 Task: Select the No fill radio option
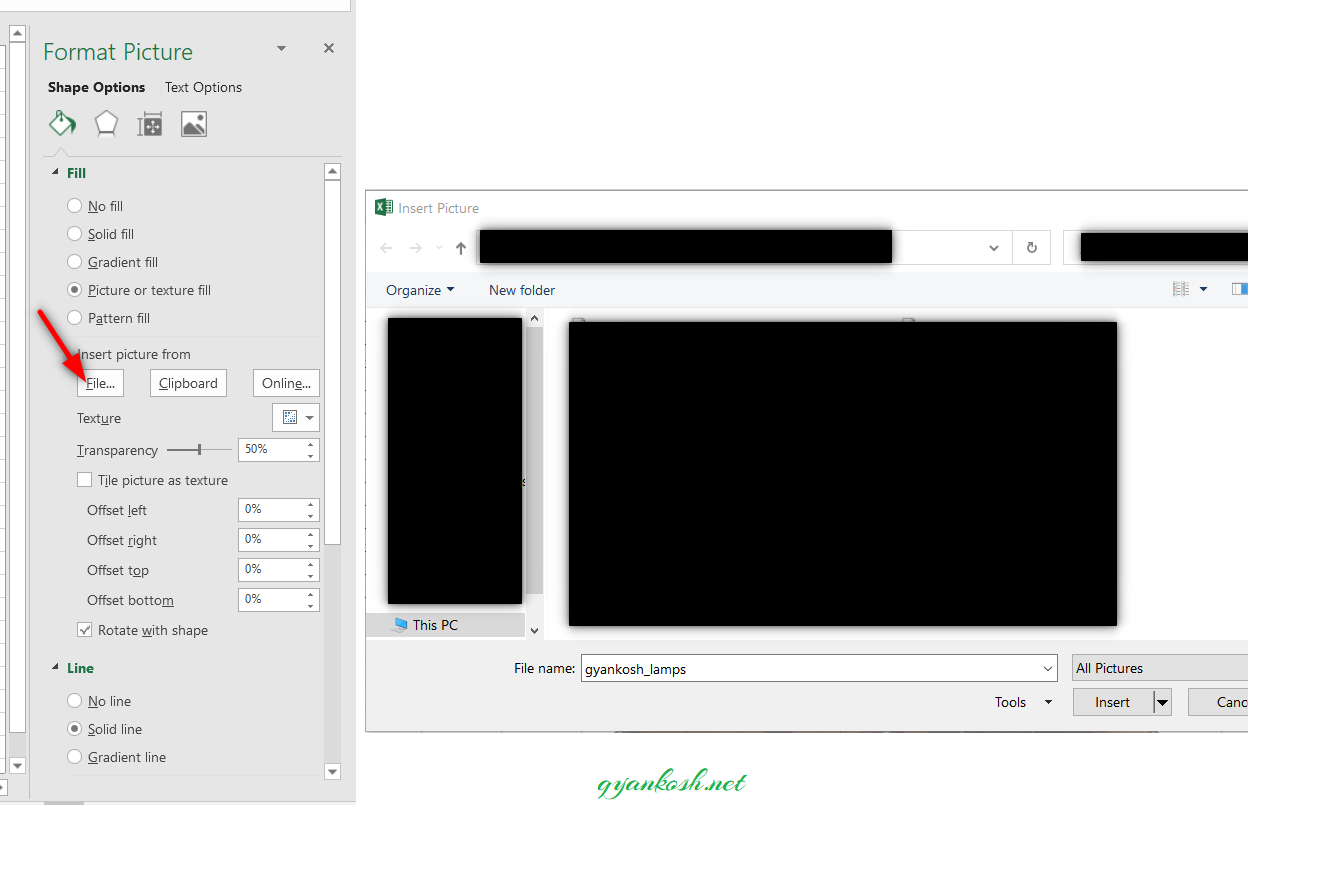pos(74,206)
